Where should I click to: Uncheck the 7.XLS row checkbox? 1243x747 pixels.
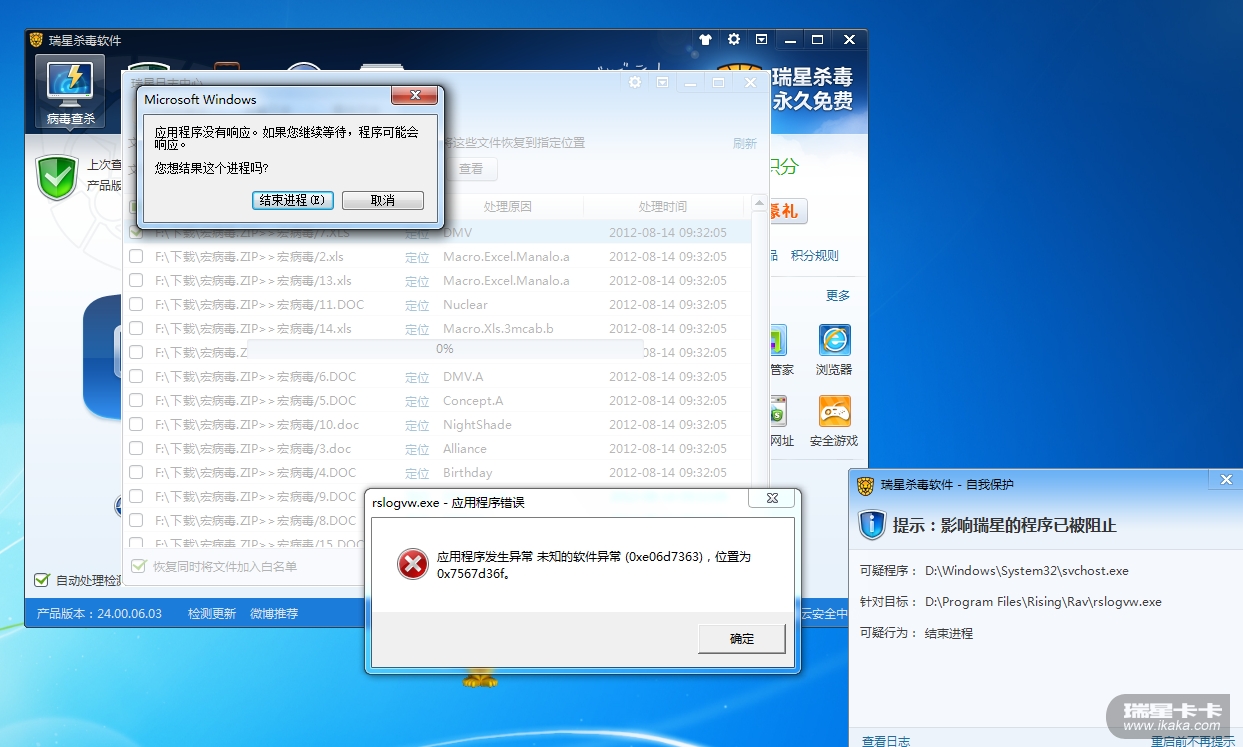click(x=136, y=232)
